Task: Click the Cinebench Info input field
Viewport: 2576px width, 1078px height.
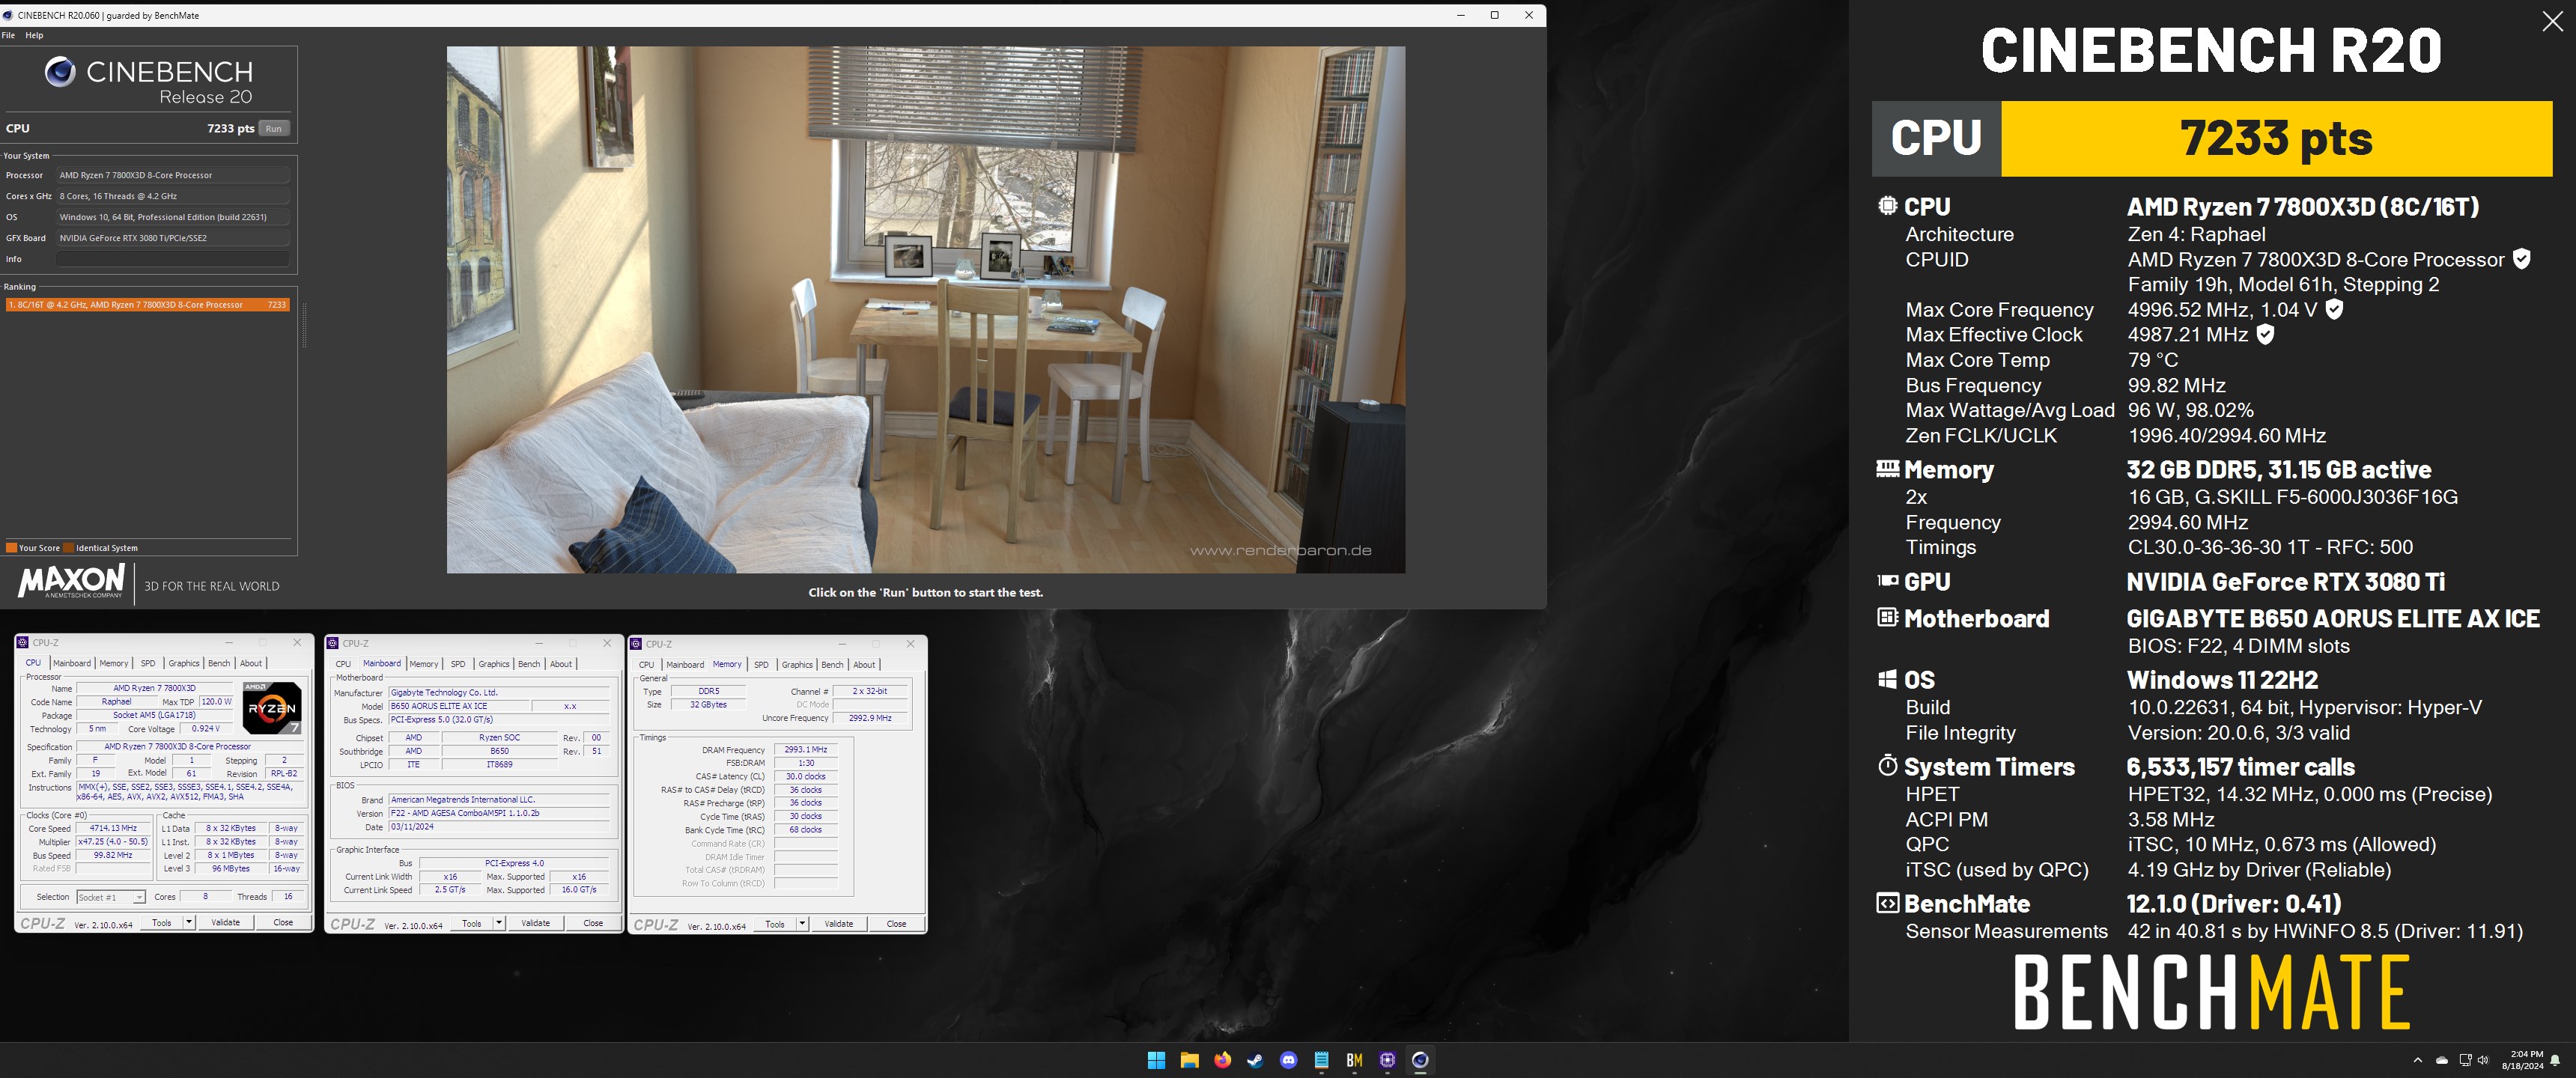Action: pos(173,259)
